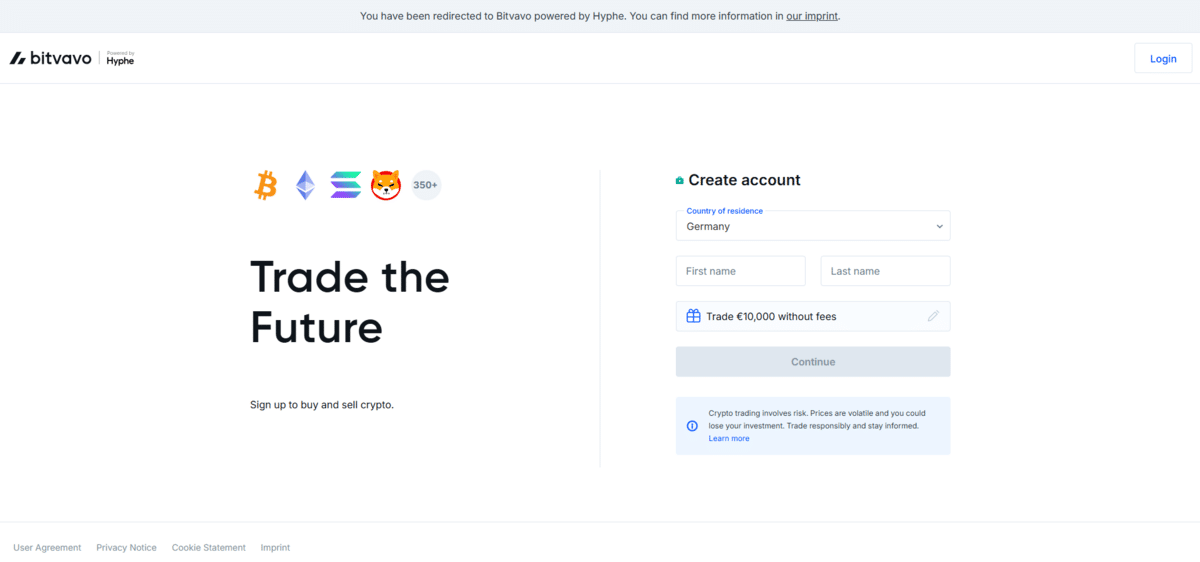Open the User Agreement footer link
The width and height of the screenshot is (1200, 562).
(x=47, y=548)
